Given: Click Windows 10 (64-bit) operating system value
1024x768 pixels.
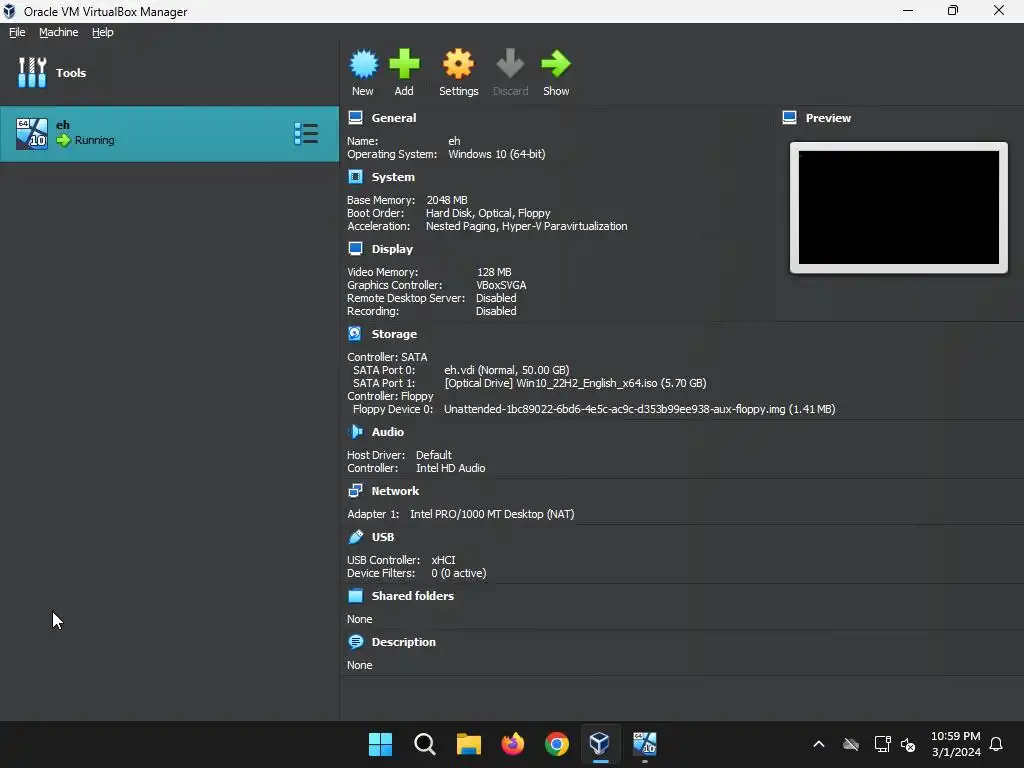Looking at the screenshot, I should point(497,154).
